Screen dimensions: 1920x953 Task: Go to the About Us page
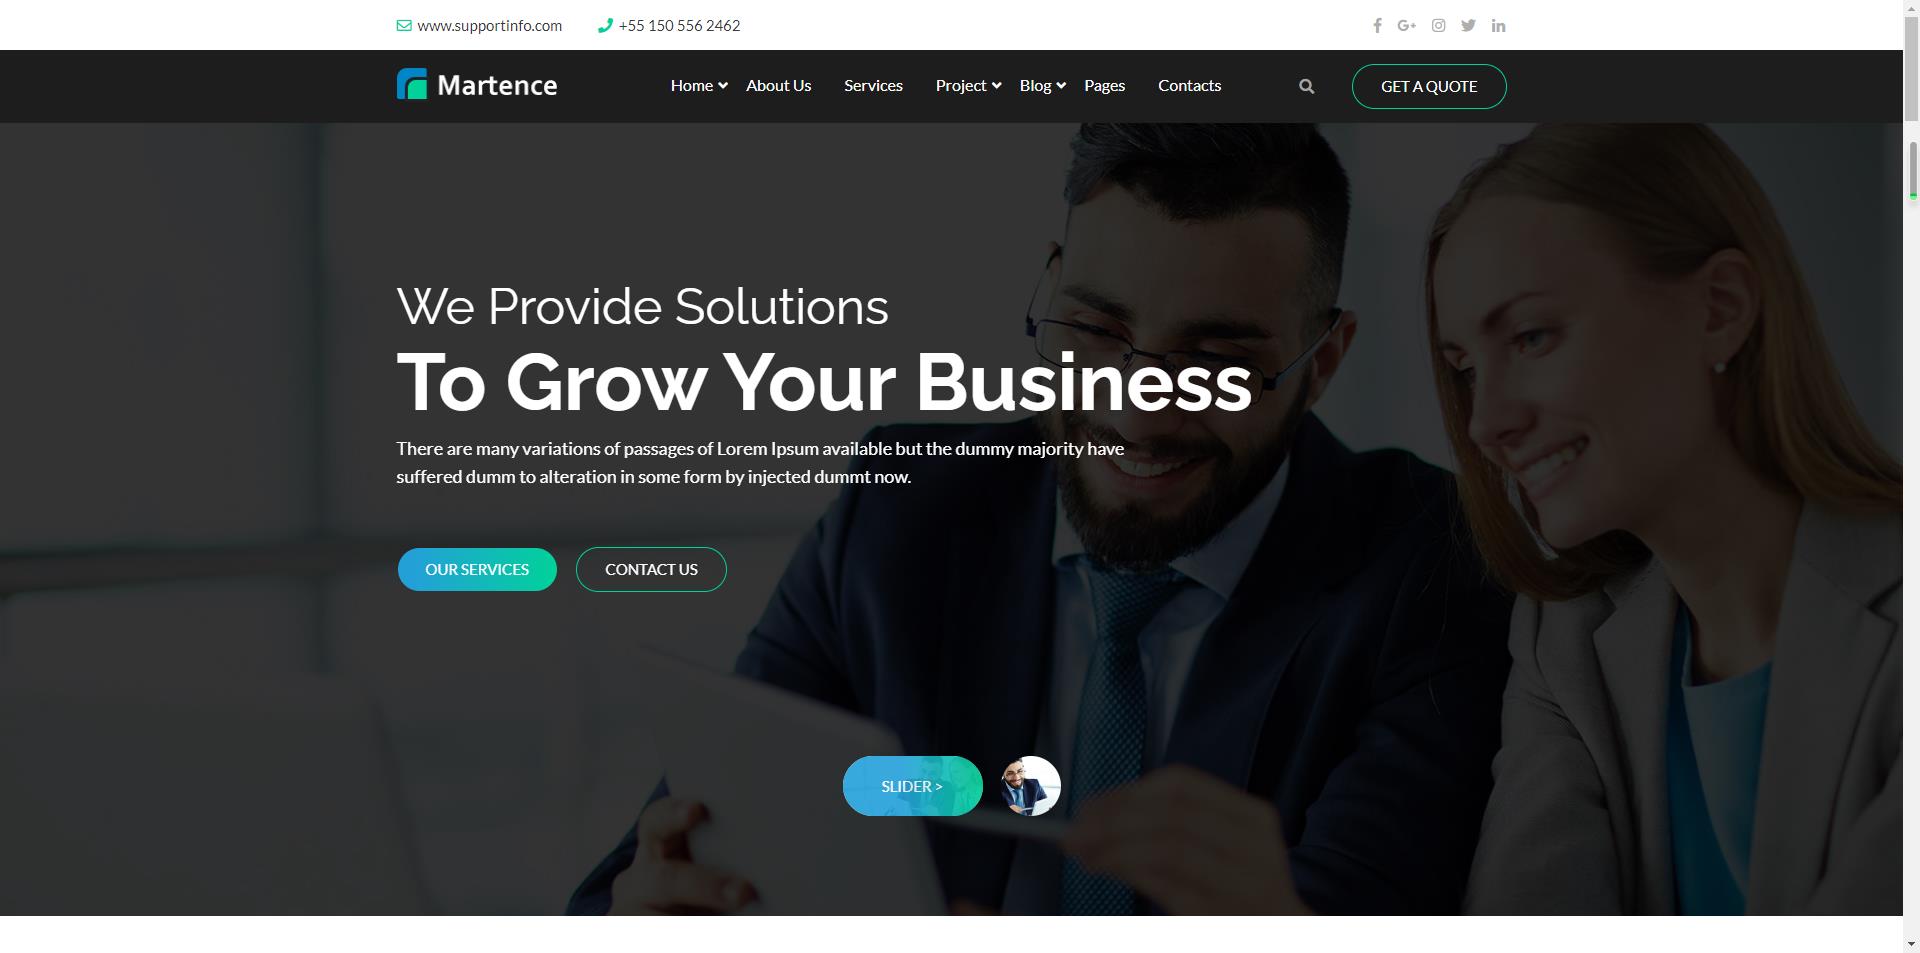point(778,86)
